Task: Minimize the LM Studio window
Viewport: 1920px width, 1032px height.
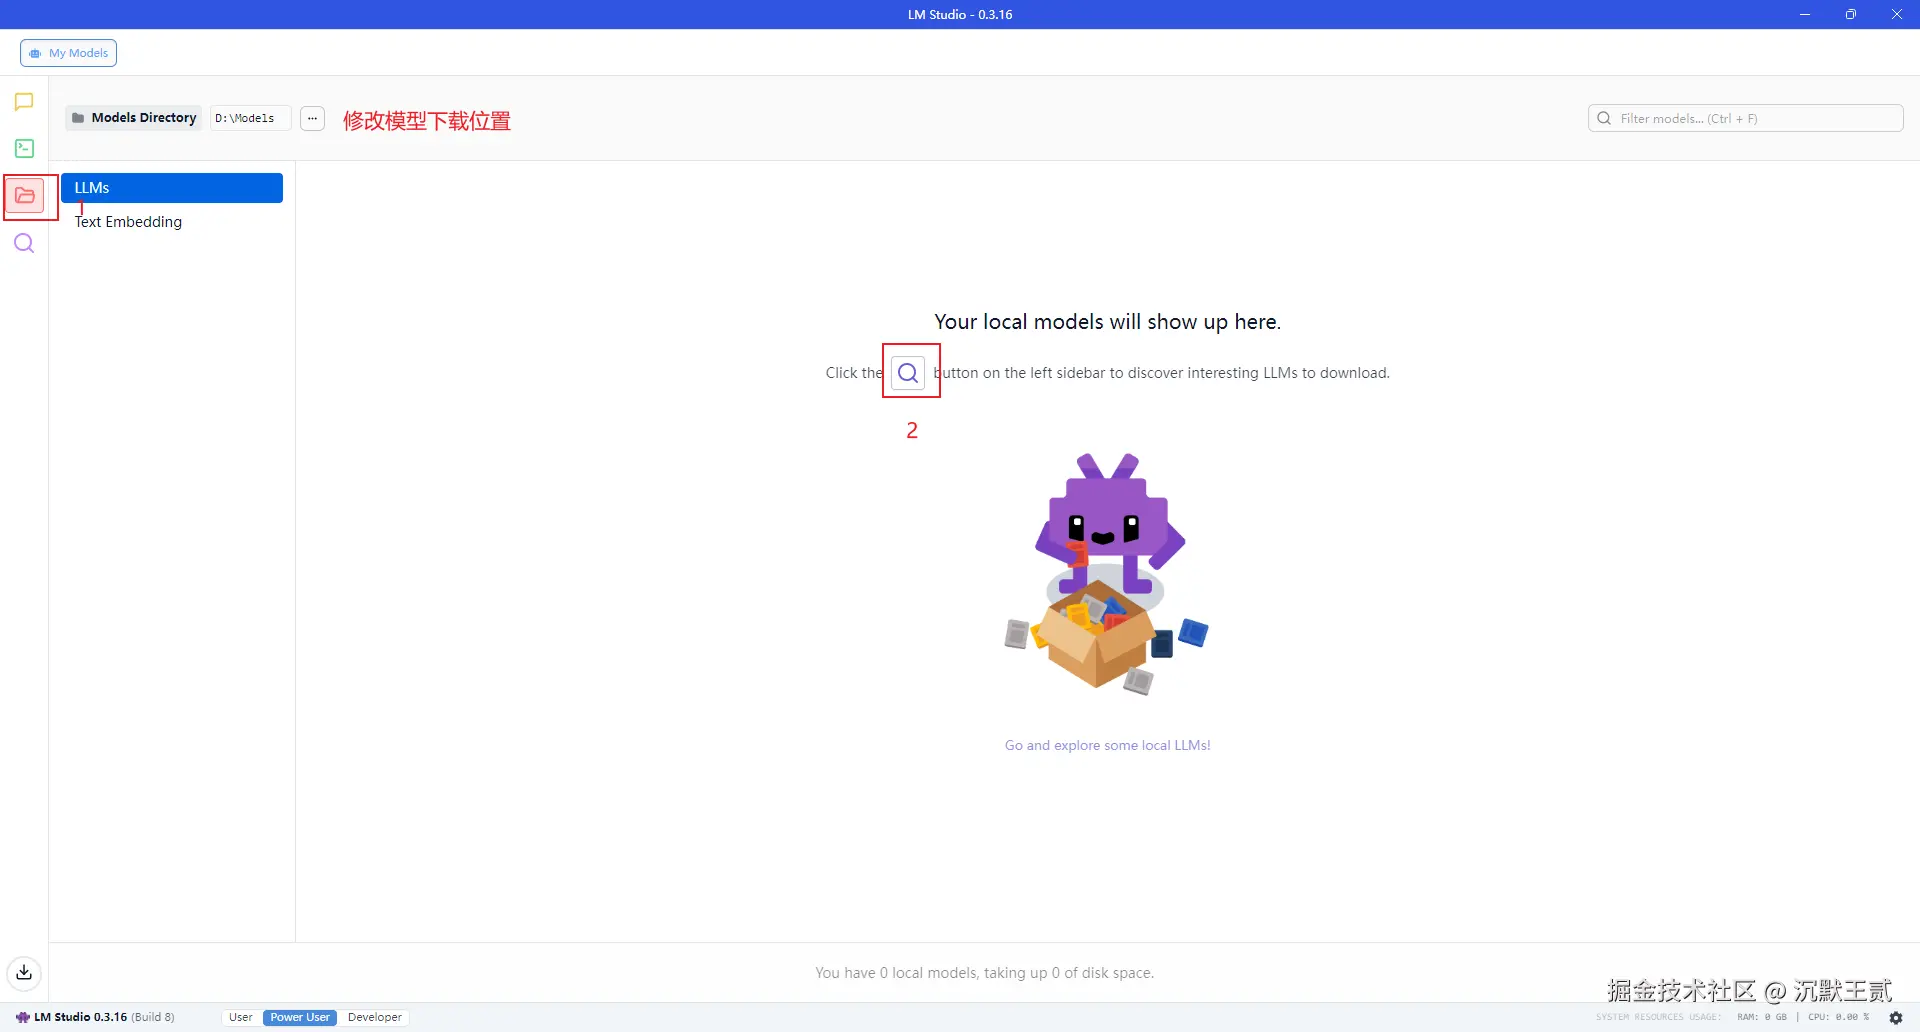Action: point(1805,14)
